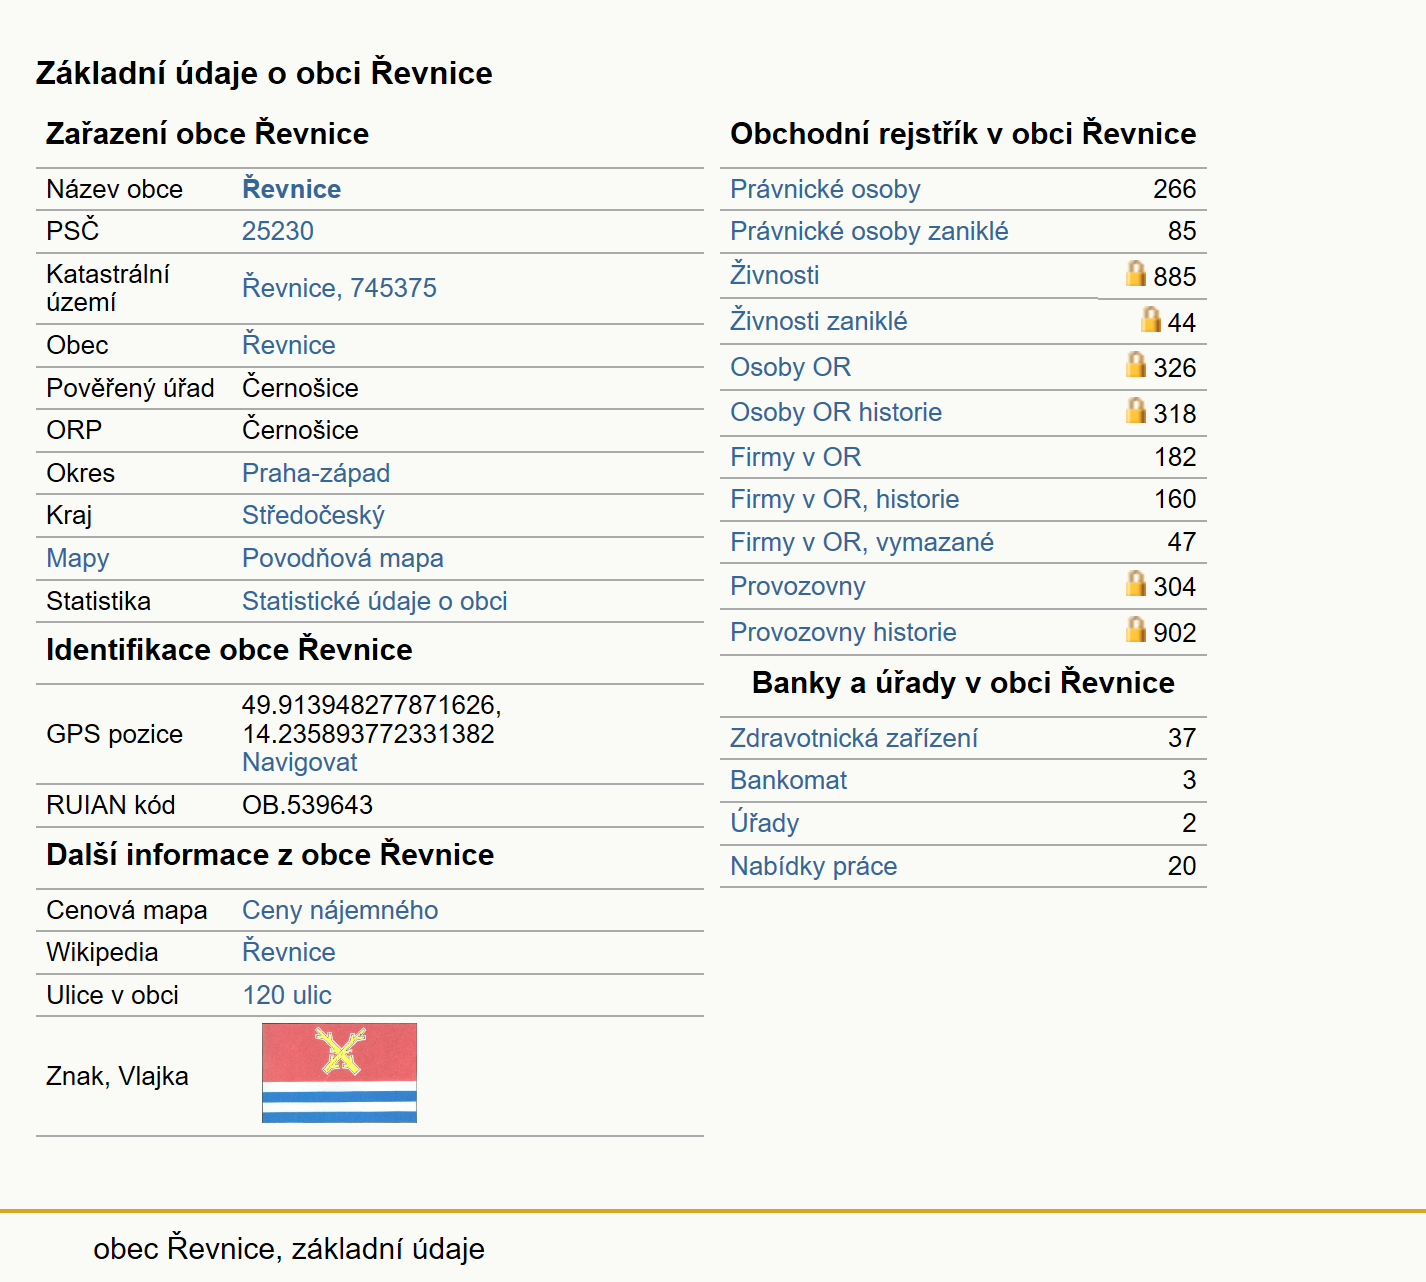The width and height of the screenshot is (1426, 1282).
Task: Click the count 160 for Firmy v OR, historie
Action: [x=1174, y=499]
